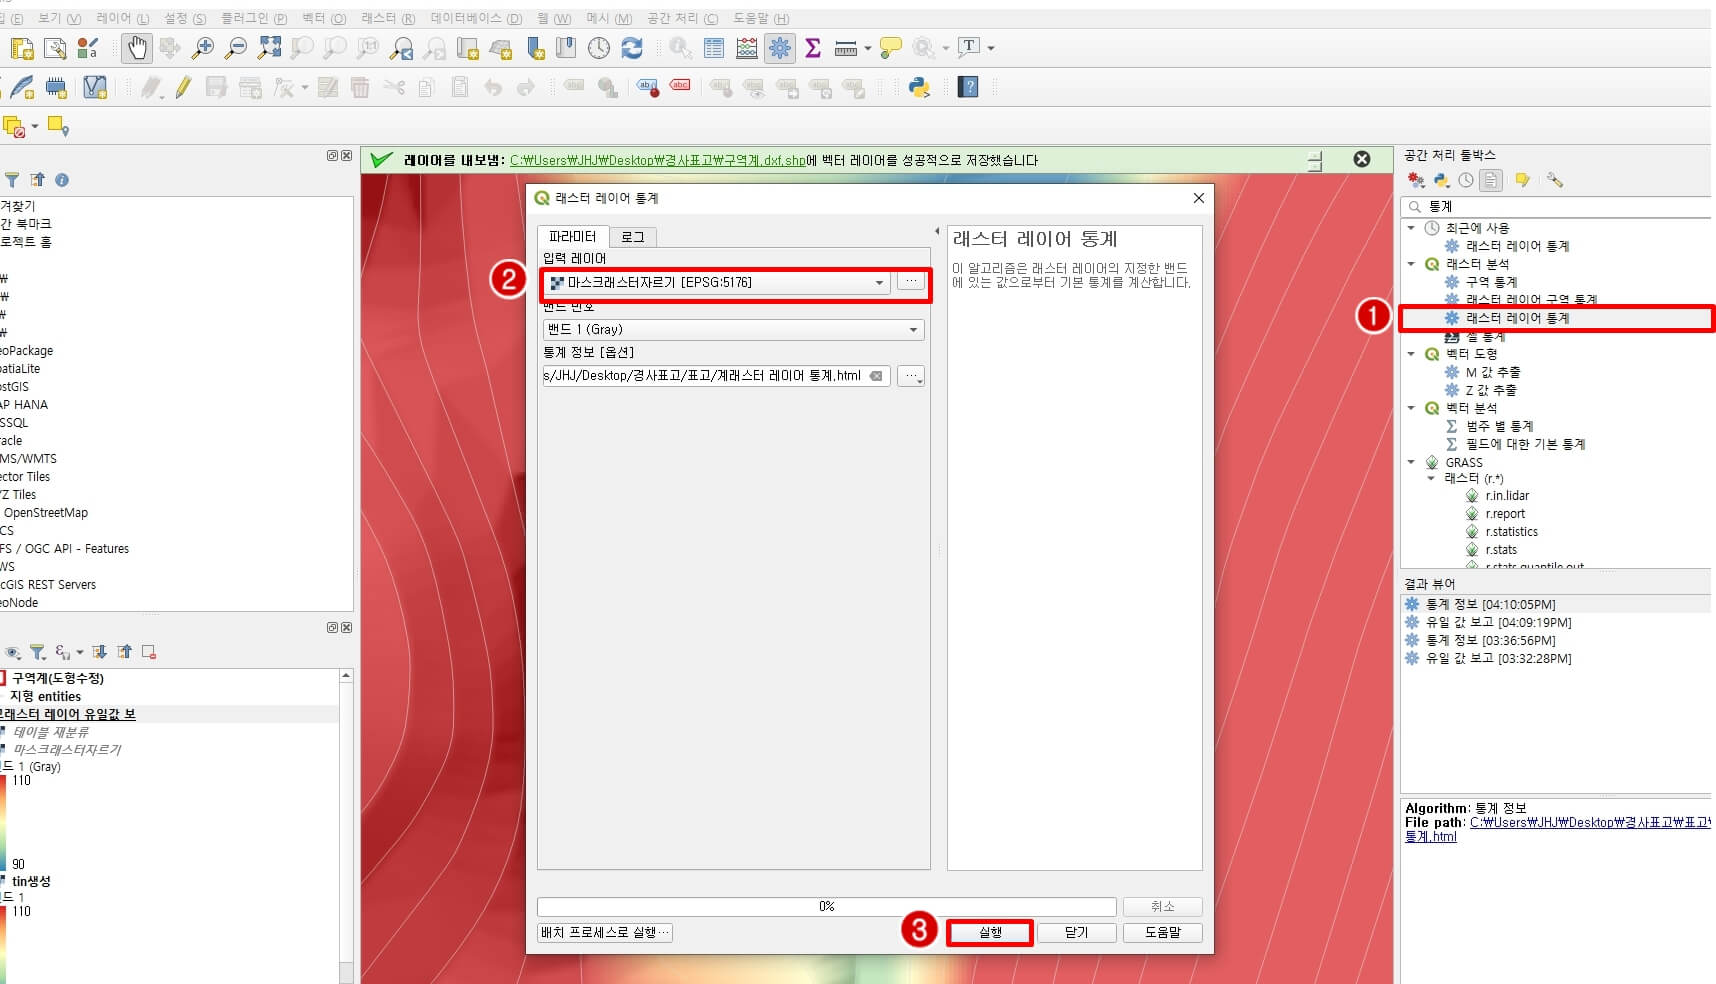1716x984 pixels.
Task: Click the Help question mark toolbar icon
Action: (x=968, y=87)
